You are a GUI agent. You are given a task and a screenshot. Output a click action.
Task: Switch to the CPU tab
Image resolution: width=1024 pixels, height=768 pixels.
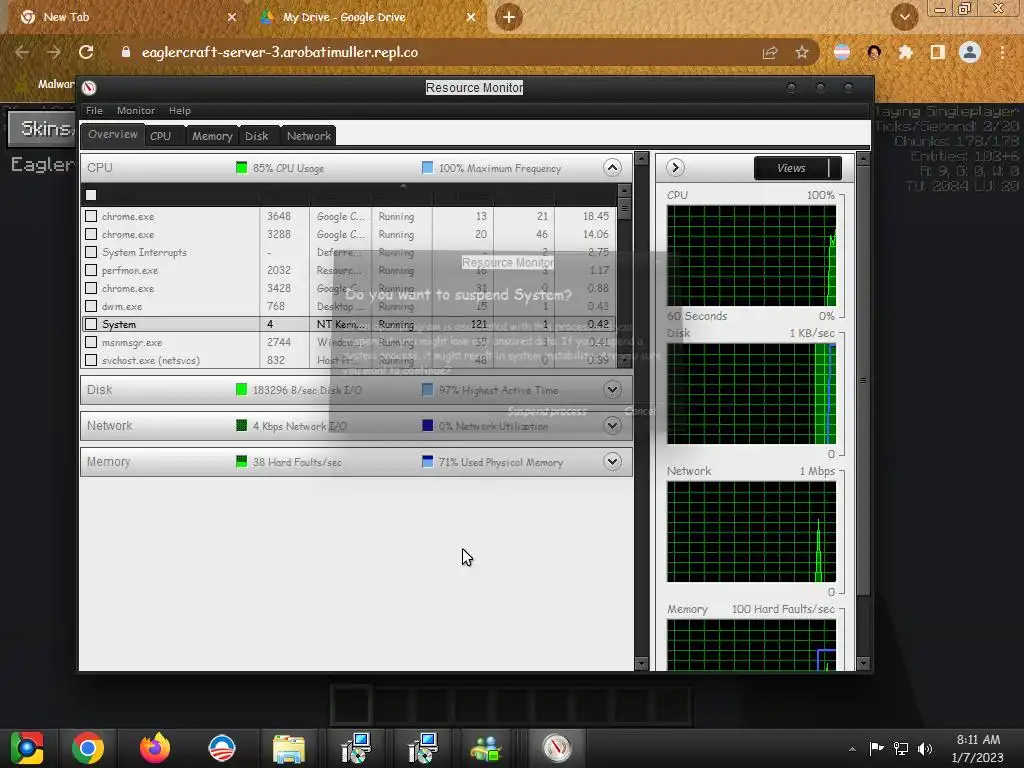pyautogui.click(x=161, y=136)
